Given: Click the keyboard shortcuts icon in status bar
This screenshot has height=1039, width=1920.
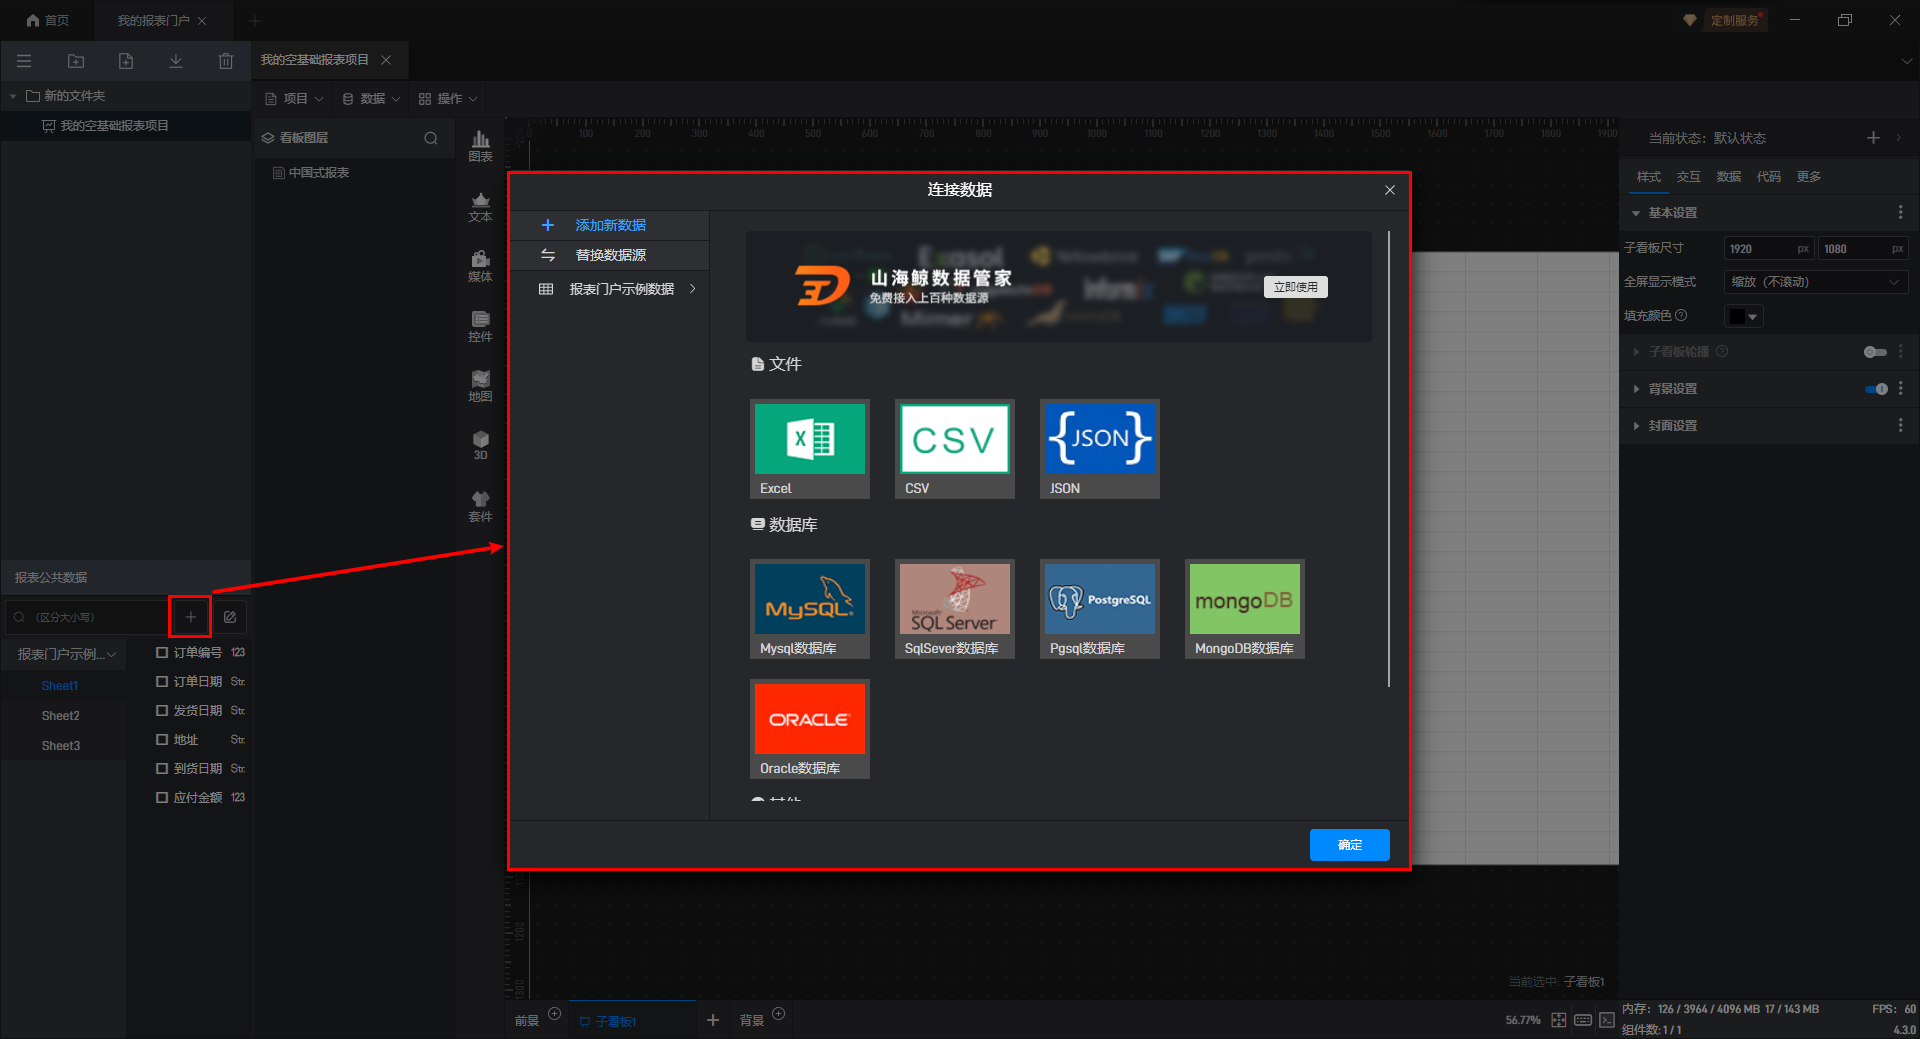Looking at the screenshot, I should pyautogui.click(x=1583, y=1020).
